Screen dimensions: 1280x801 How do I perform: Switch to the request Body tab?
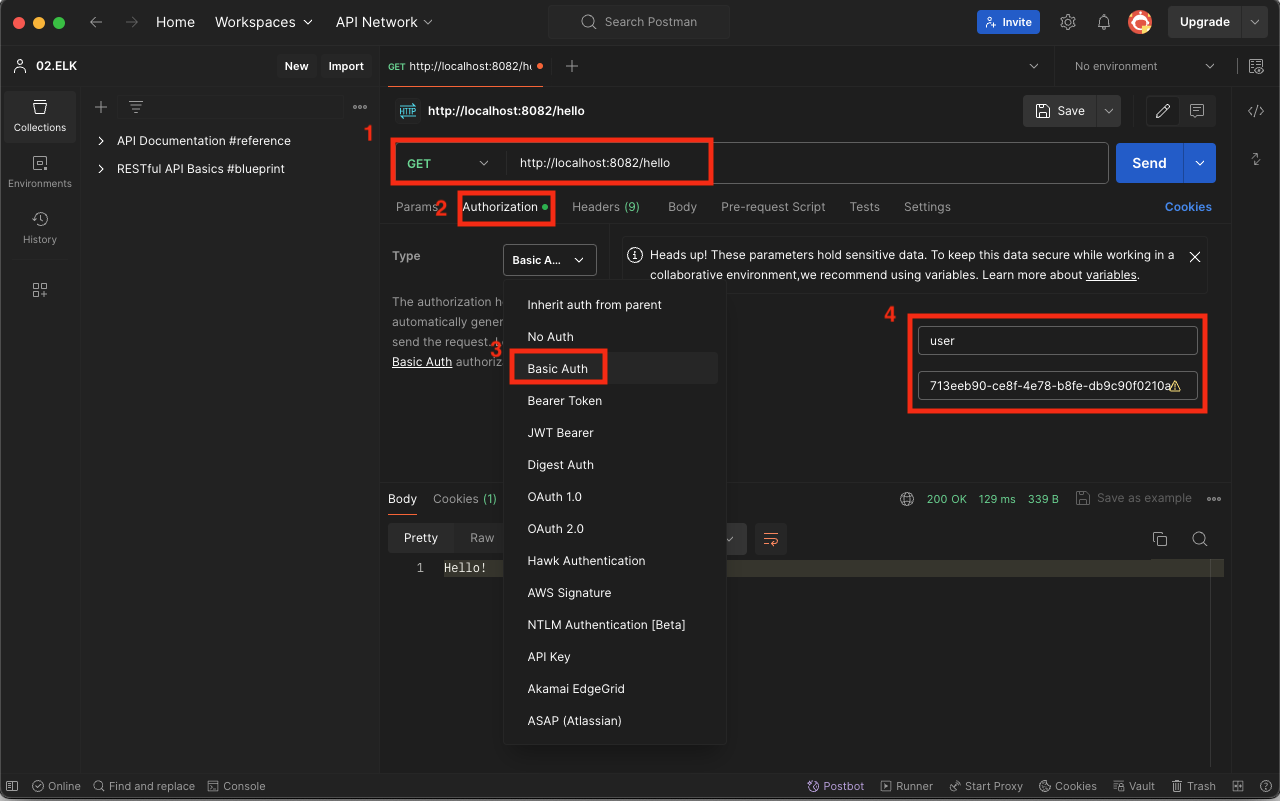pos(682,207)
